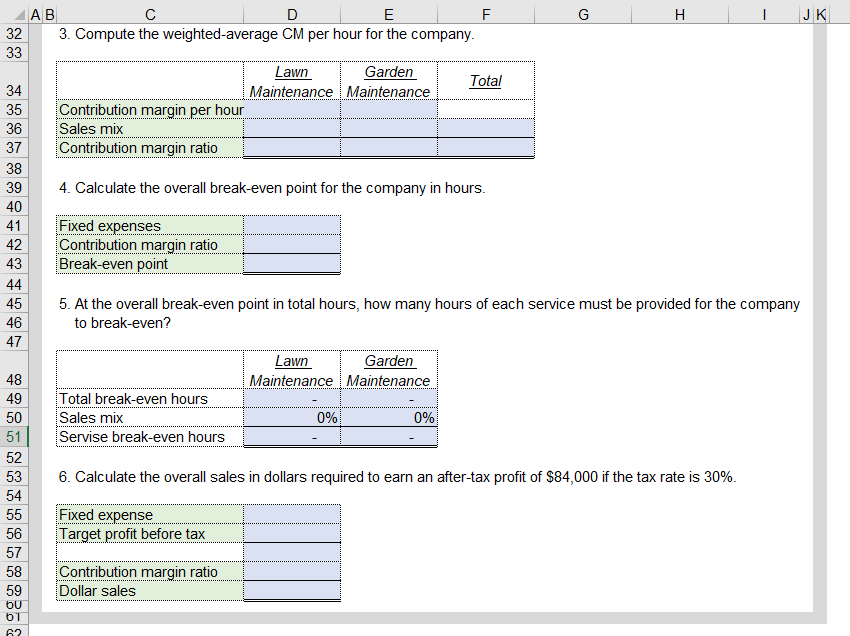Click Garden Maintenance sales mix cell in row 36

389,129
